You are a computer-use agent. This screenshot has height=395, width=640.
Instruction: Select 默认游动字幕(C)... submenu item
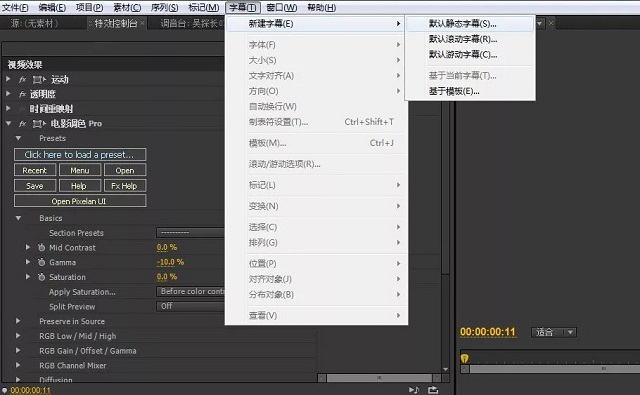470,54
